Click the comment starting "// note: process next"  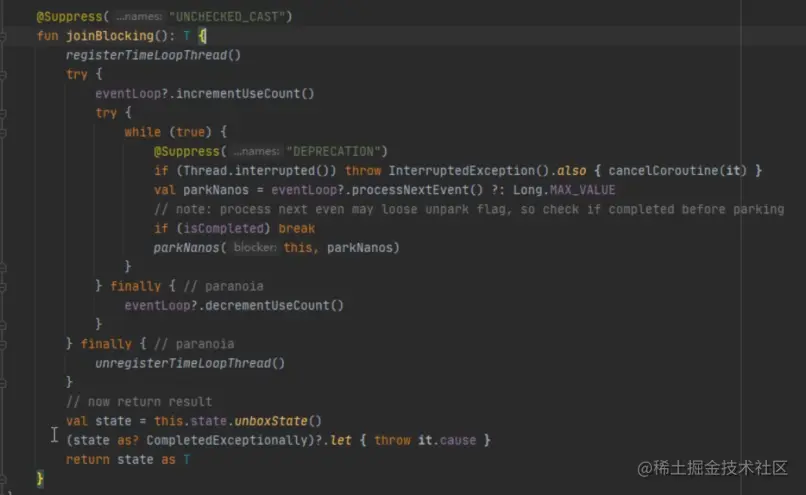tap(469, 209)
